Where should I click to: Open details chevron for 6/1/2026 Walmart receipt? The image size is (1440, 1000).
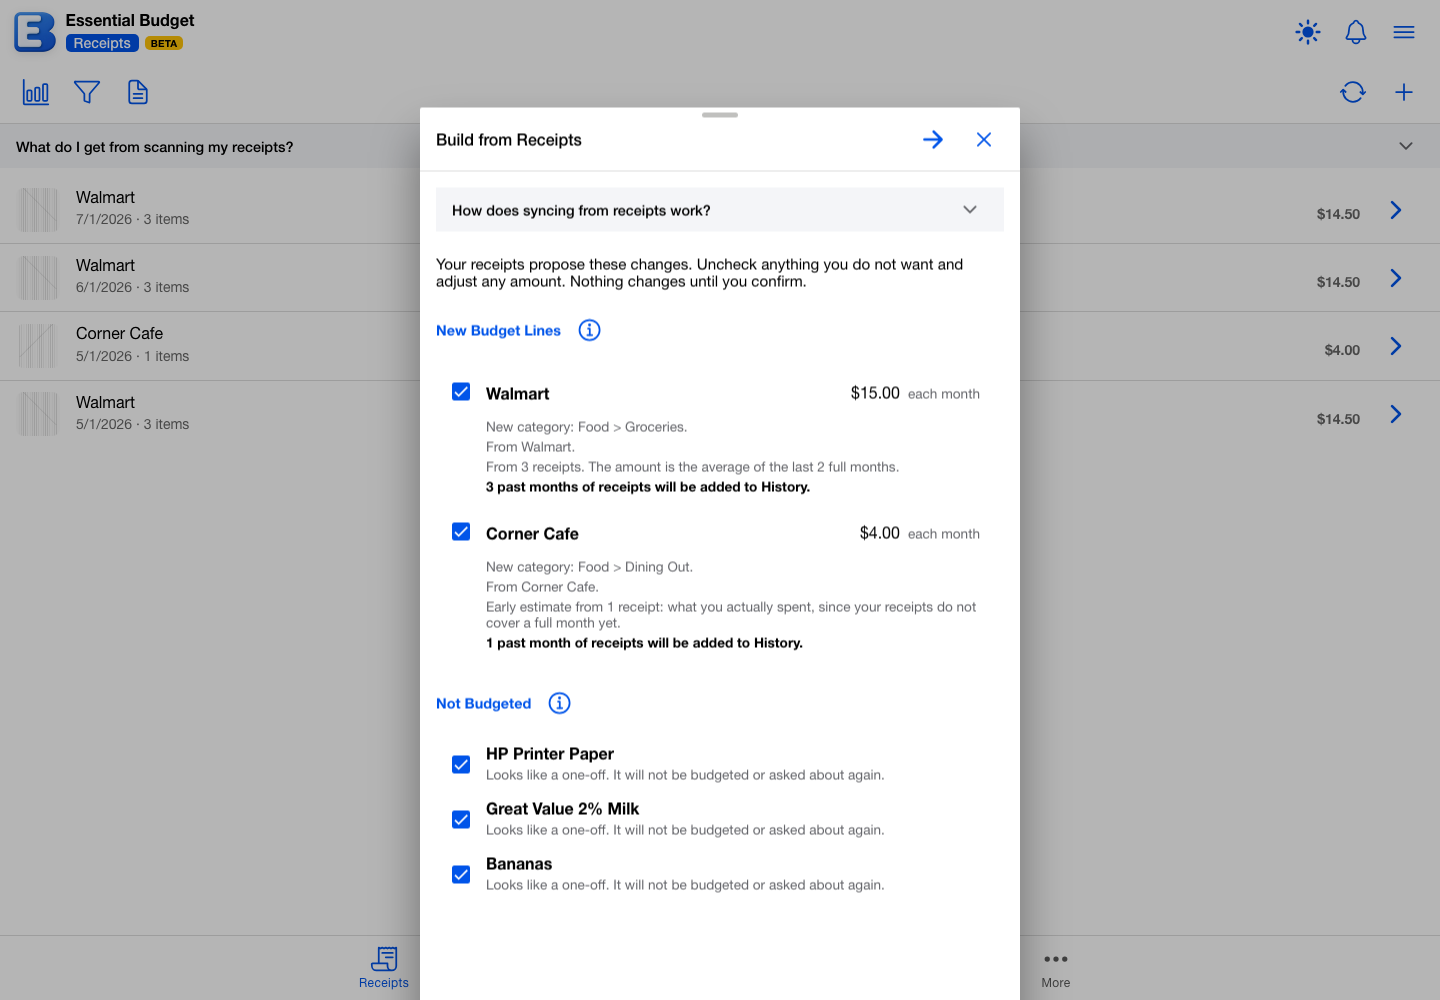tap(1396, 278)
